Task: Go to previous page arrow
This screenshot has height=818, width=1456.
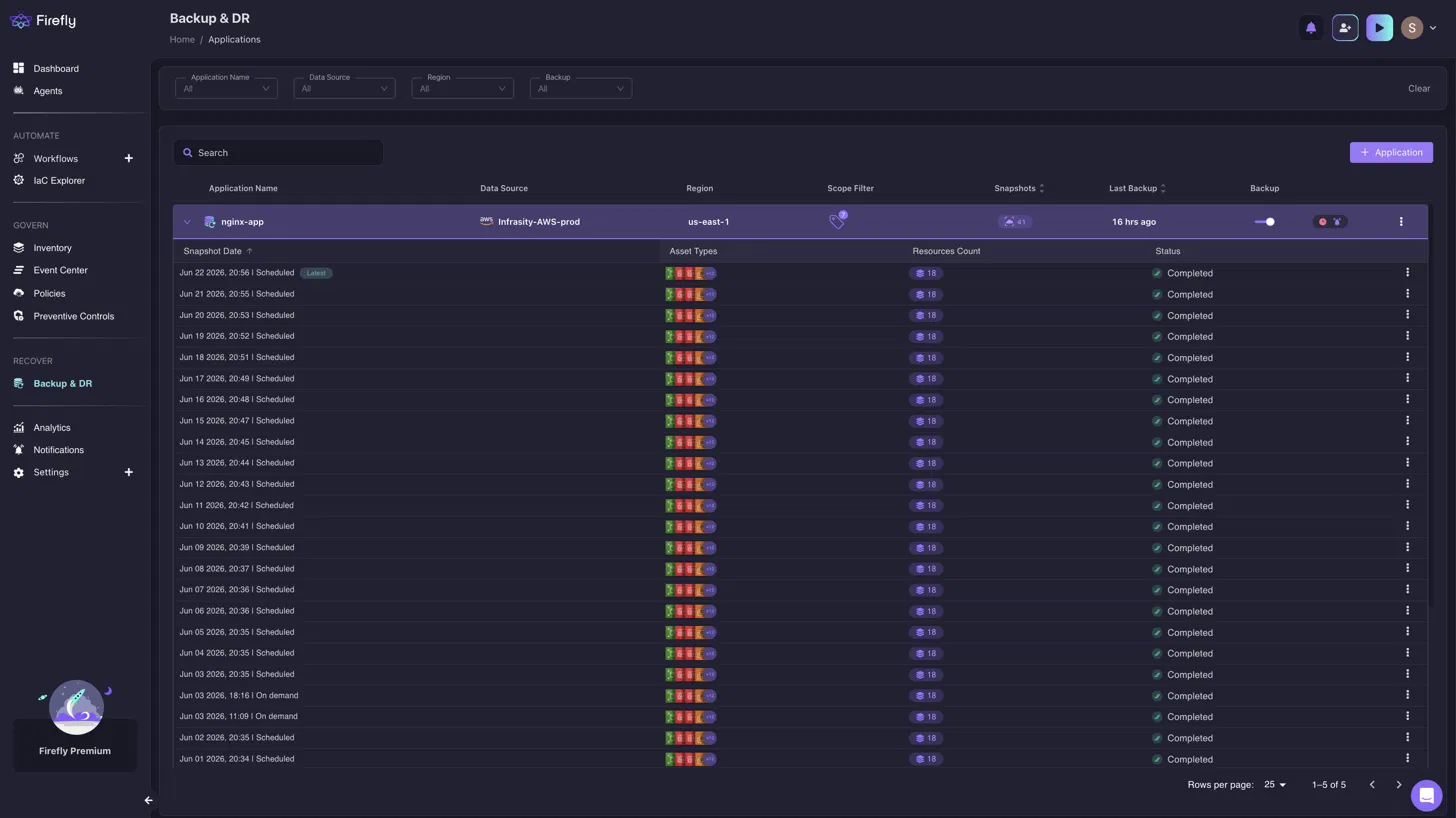Action: (1372, 785)
